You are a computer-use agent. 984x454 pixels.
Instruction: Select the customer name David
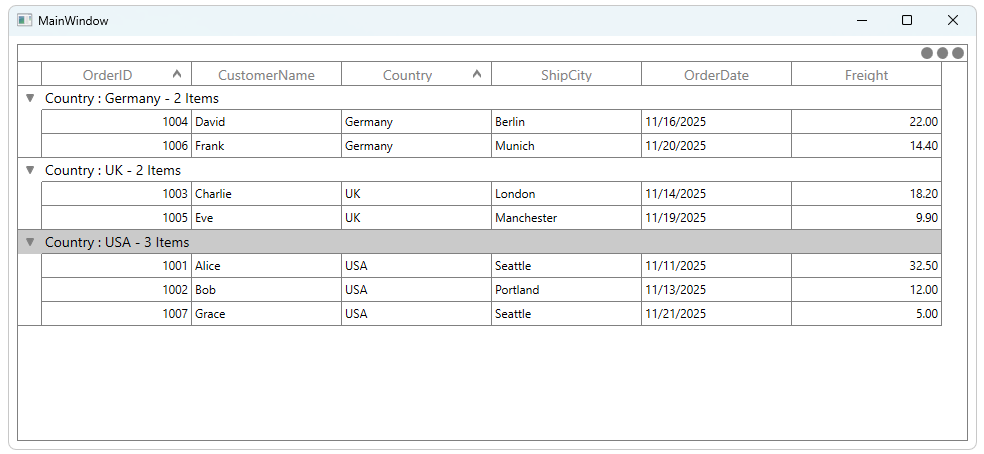coord(267,122)
